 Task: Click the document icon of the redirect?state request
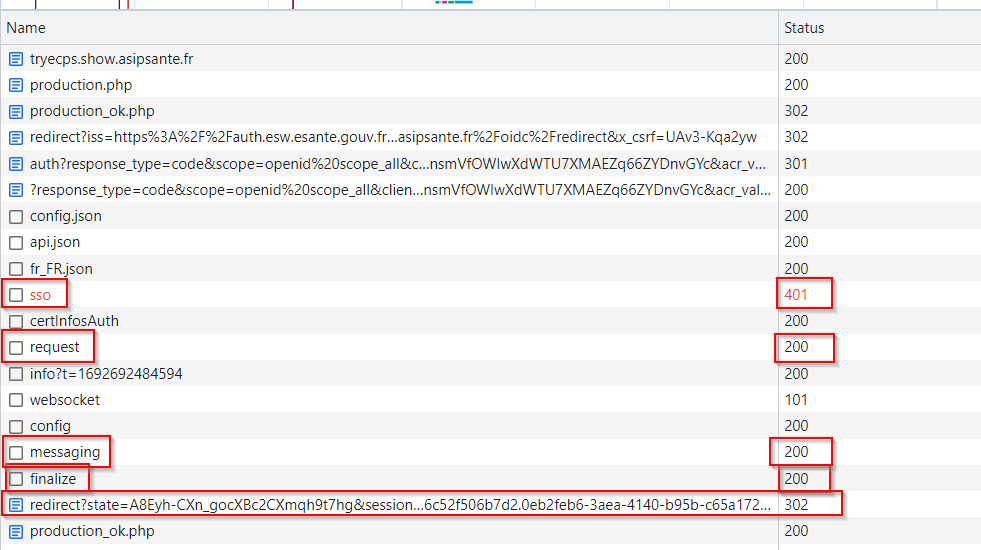point(15,505)
